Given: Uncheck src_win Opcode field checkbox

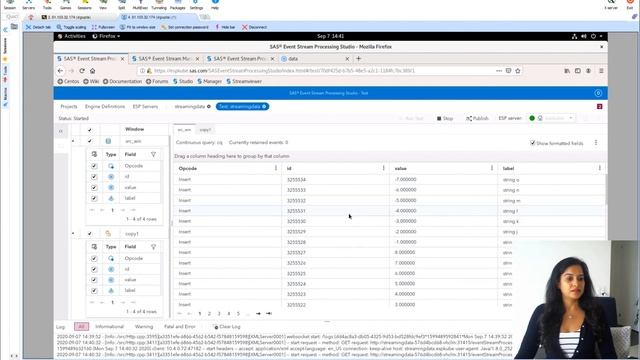Looking at the screenshot, I should (94, 166).
